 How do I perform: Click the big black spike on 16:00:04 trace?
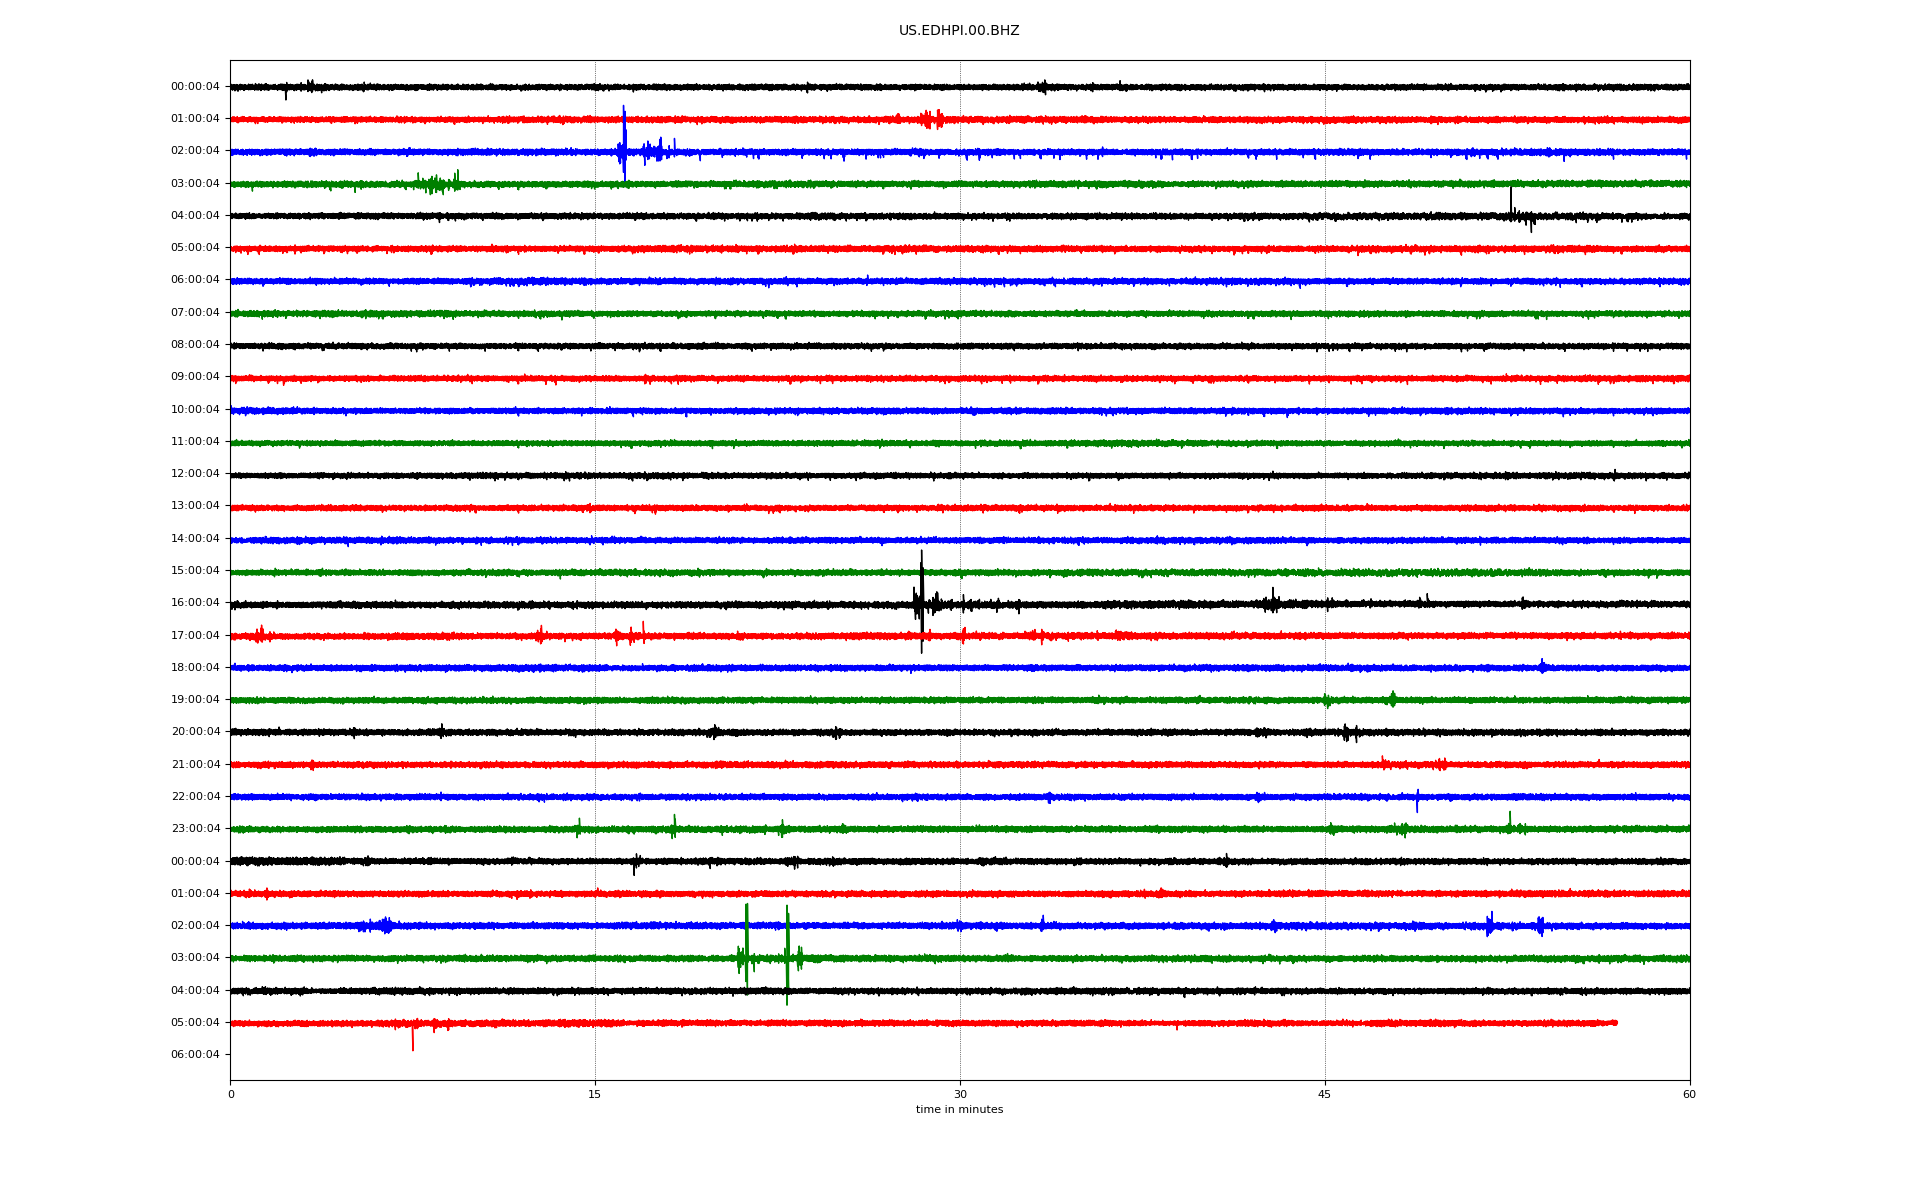click(x=921, y=598)
